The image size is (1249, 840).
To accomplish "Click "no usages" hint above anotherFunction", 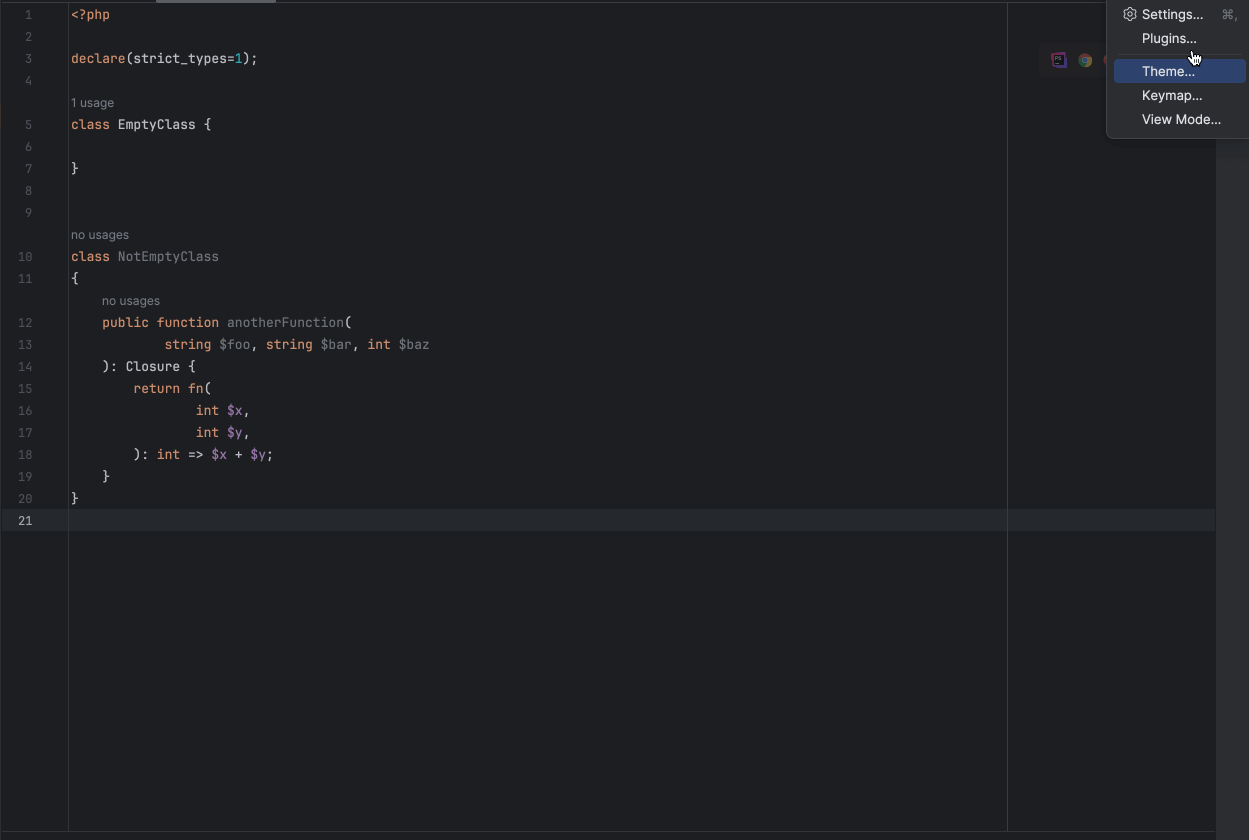I will (x=131, y=301).
